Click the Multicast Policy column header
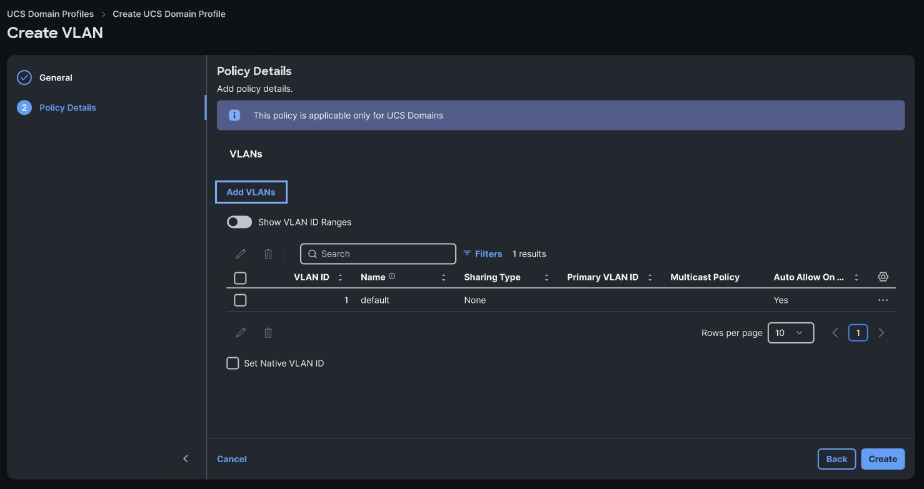Viewport: 924px width, 489px height. pyautogui.click(x=705, y=277)
